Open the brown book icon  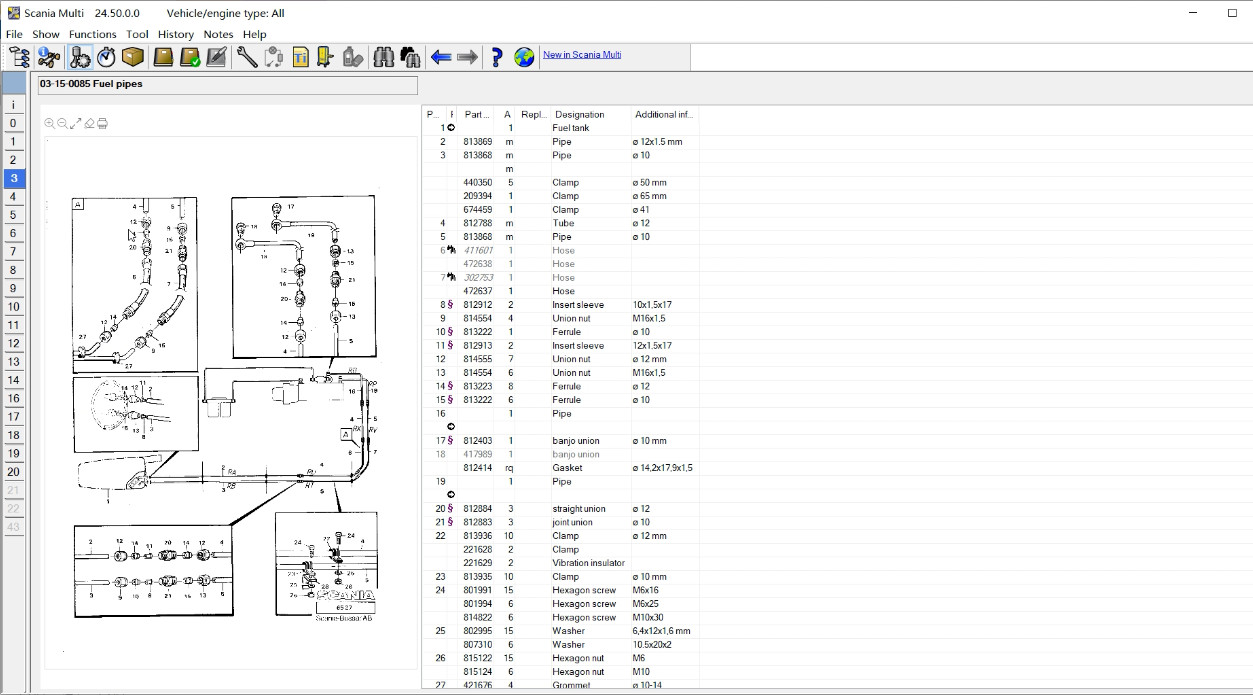(163, 57)
